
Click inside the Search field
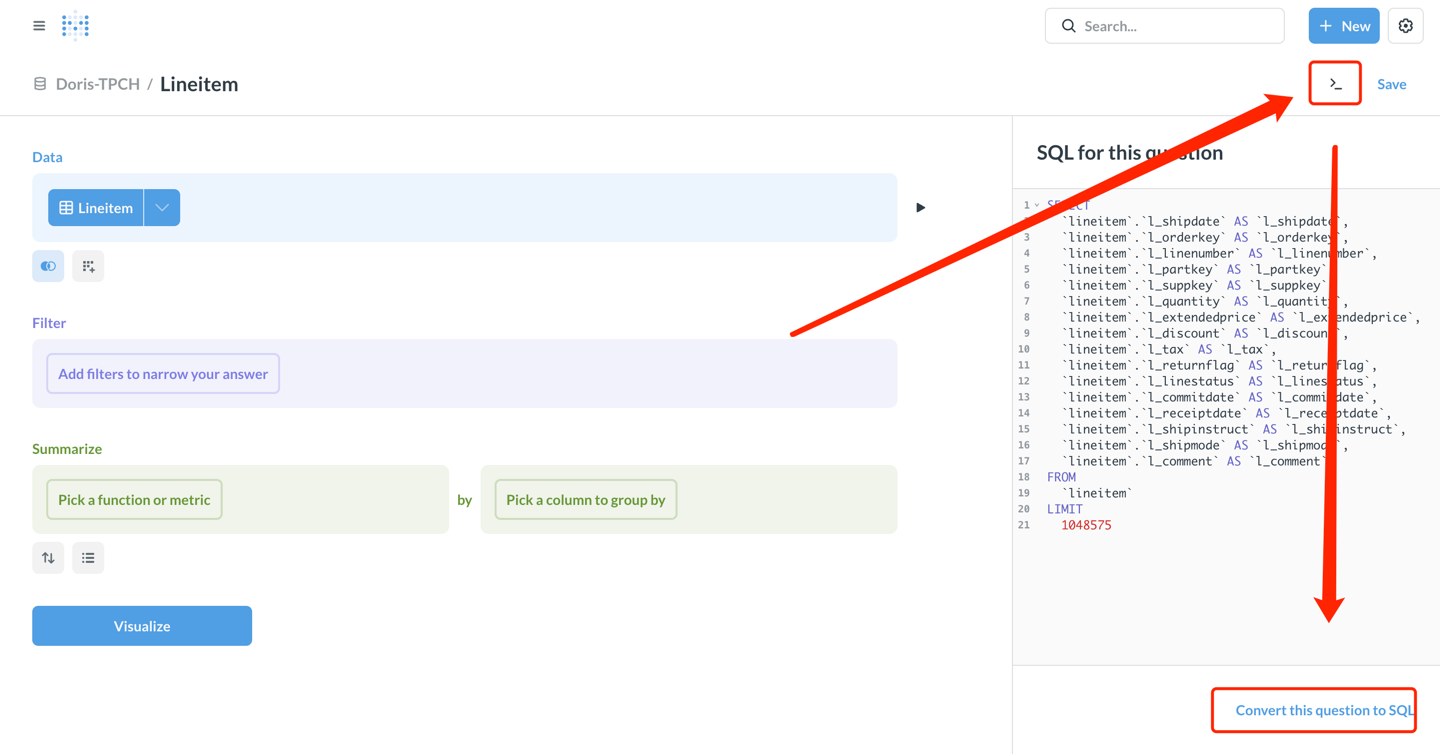coord(1164,25)
